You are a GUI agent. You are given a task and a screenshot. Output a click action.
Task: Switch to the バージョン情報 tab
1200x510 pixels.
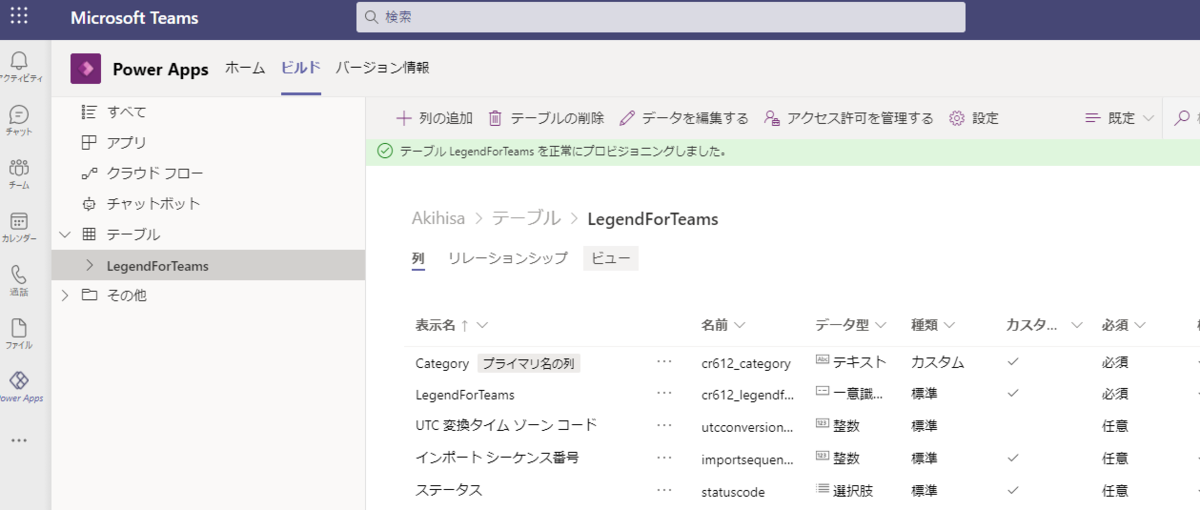click(382, 68)
